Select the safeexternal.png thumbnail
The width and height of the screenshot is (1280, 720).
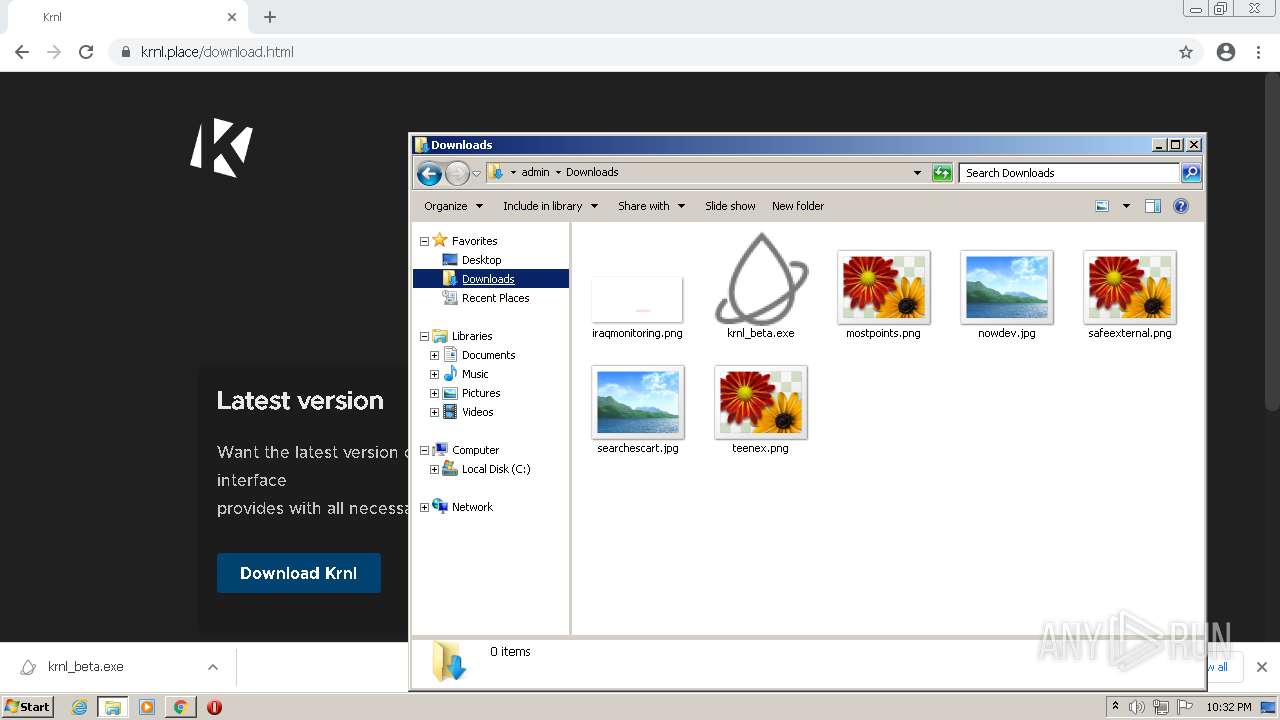point(1130,287)
